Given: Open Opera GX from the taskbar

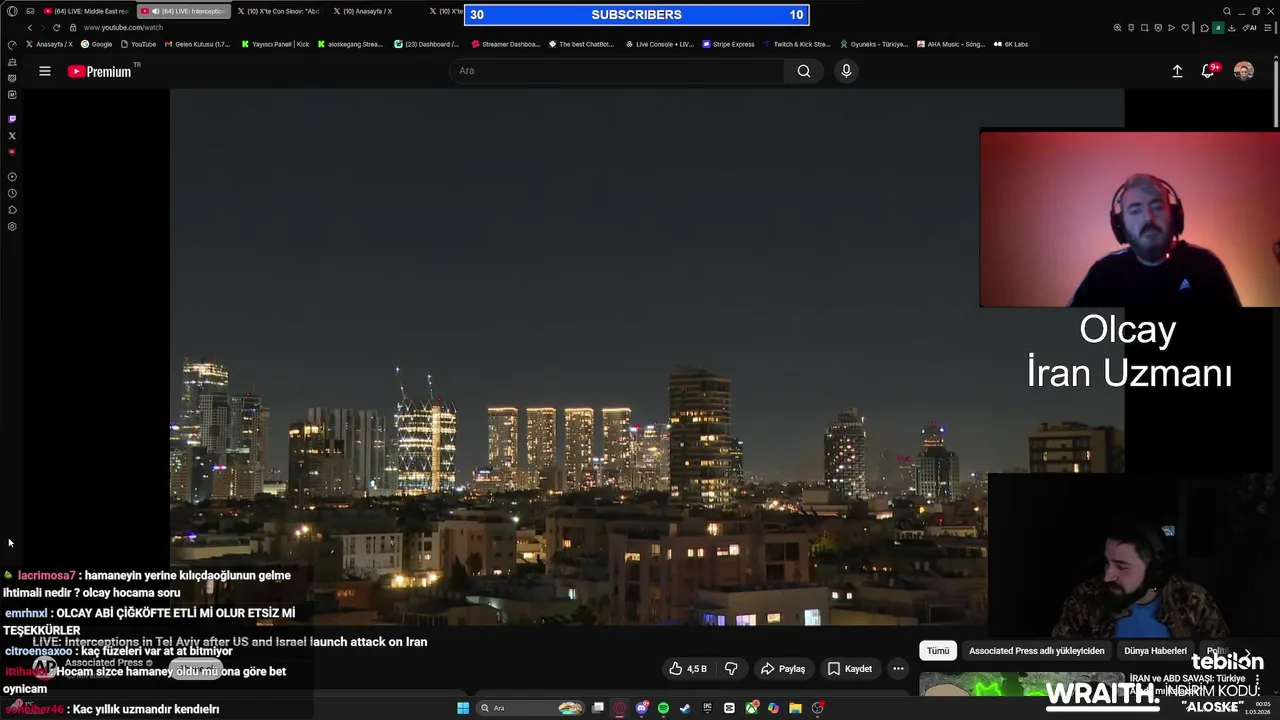Looking at the screenshot, I should coord(620,708).
